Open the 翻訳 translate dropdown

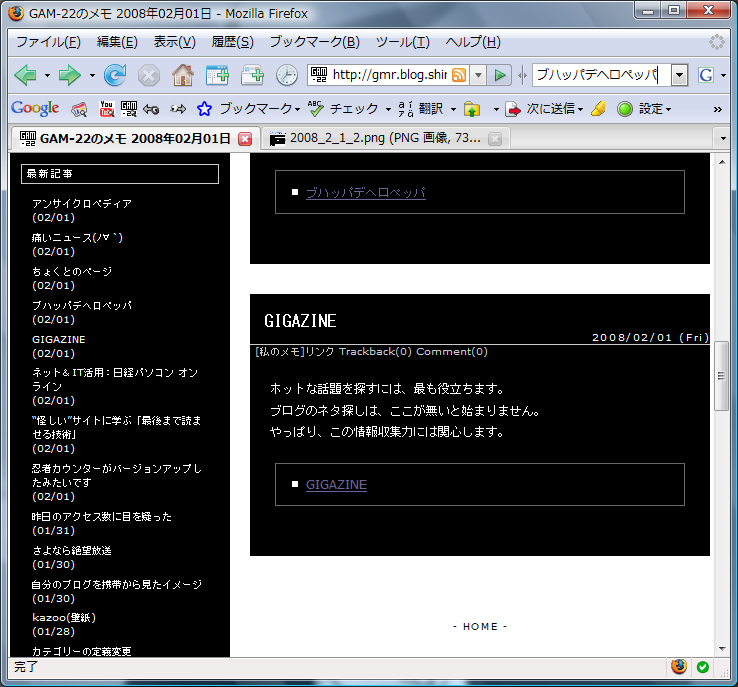tap(453, 110)
